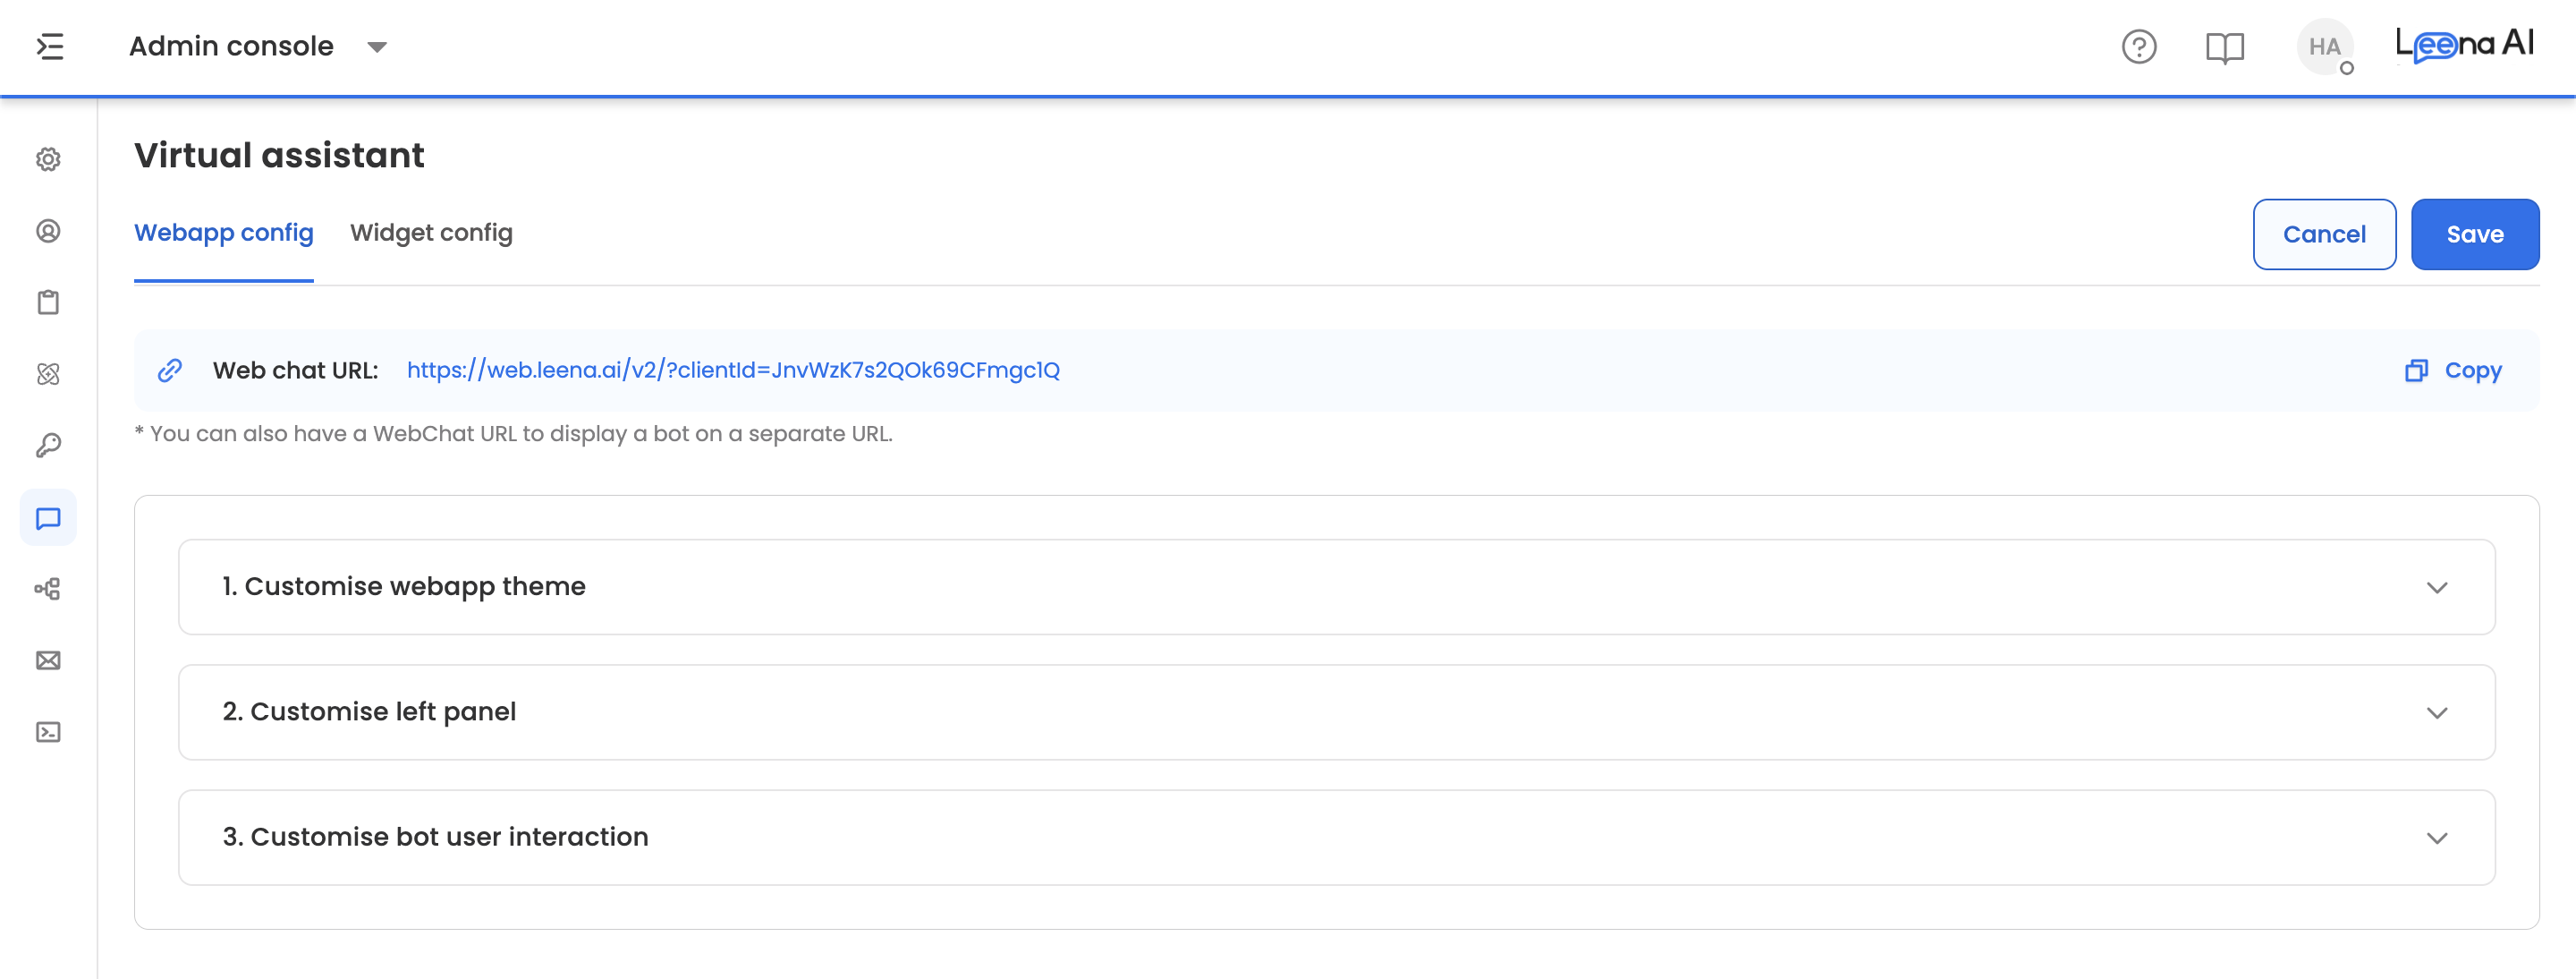Open the settings gear in the sidebar
The image size is (2576, 979).
(x=48, y=160)
